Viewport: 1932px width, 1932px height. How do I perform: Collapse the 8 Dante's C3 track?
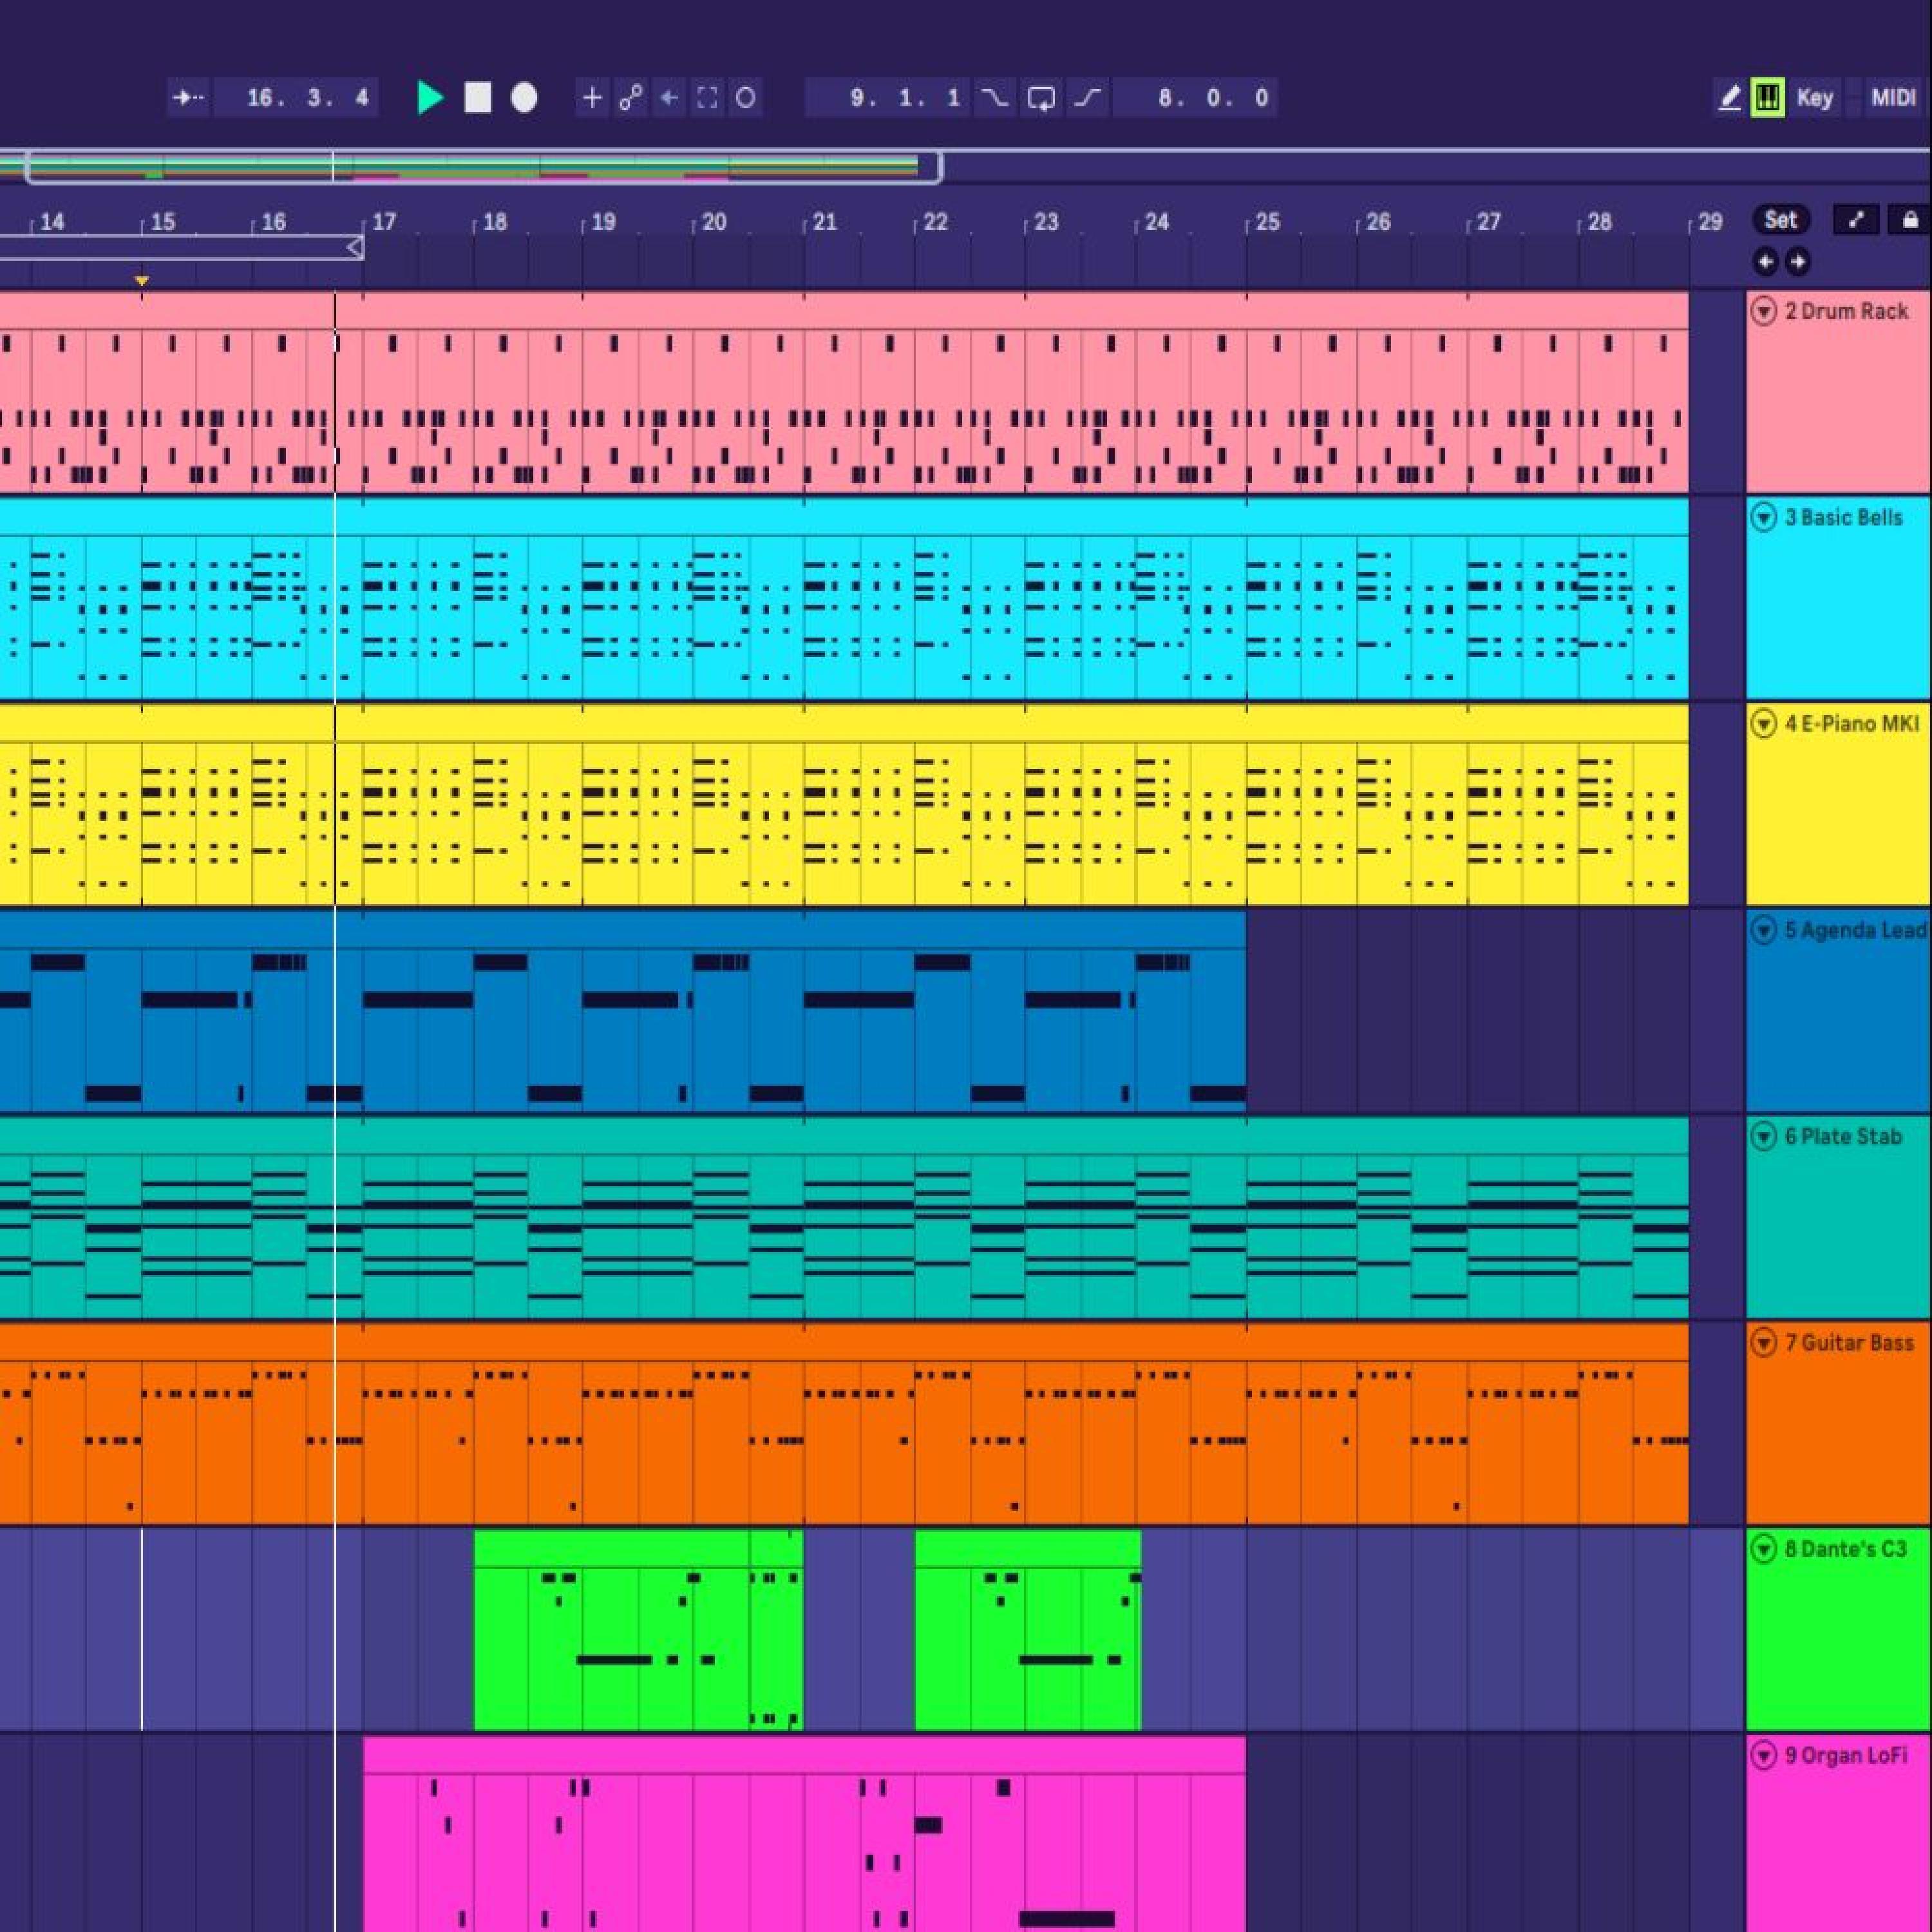point(1764,1550)
